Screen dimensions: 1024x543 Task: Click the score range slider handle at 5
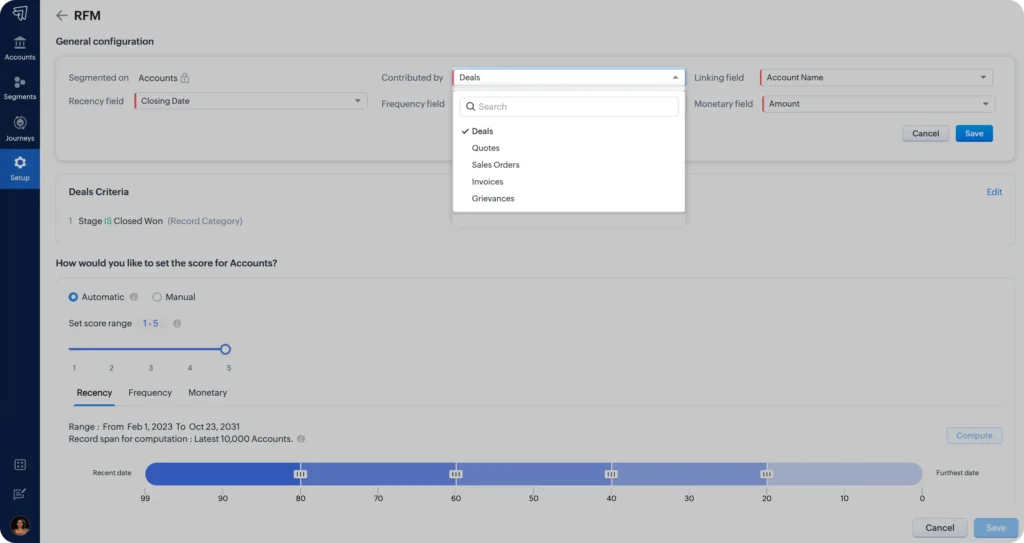tap(225, 350)
